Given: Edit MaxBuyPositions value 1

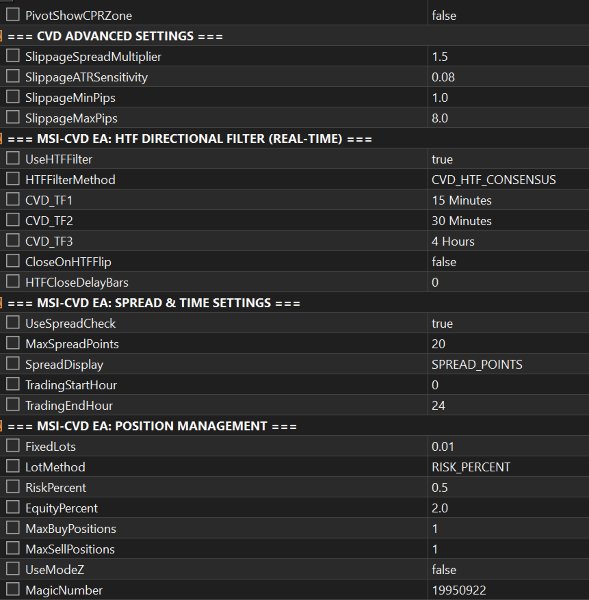Looking at the screenshot, I should [435, 529].
